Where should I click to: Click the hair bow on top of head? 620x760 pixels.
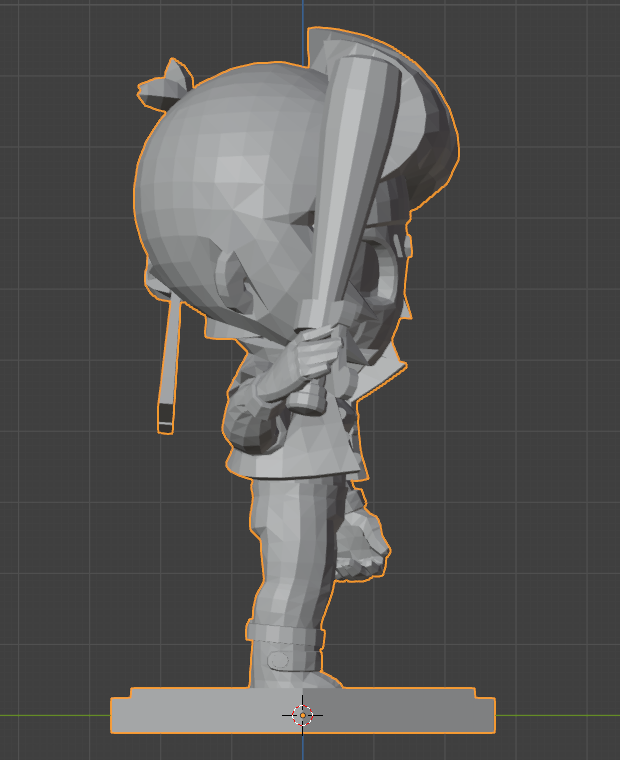coord(165,85)
